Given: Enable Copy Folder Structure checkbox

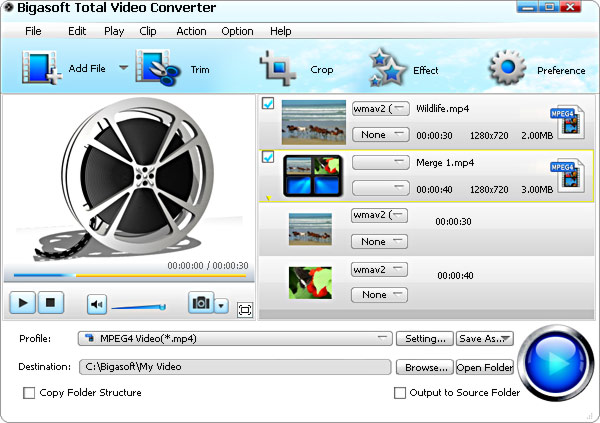Looking at the screenshot, I should click(x=29, y=393).
